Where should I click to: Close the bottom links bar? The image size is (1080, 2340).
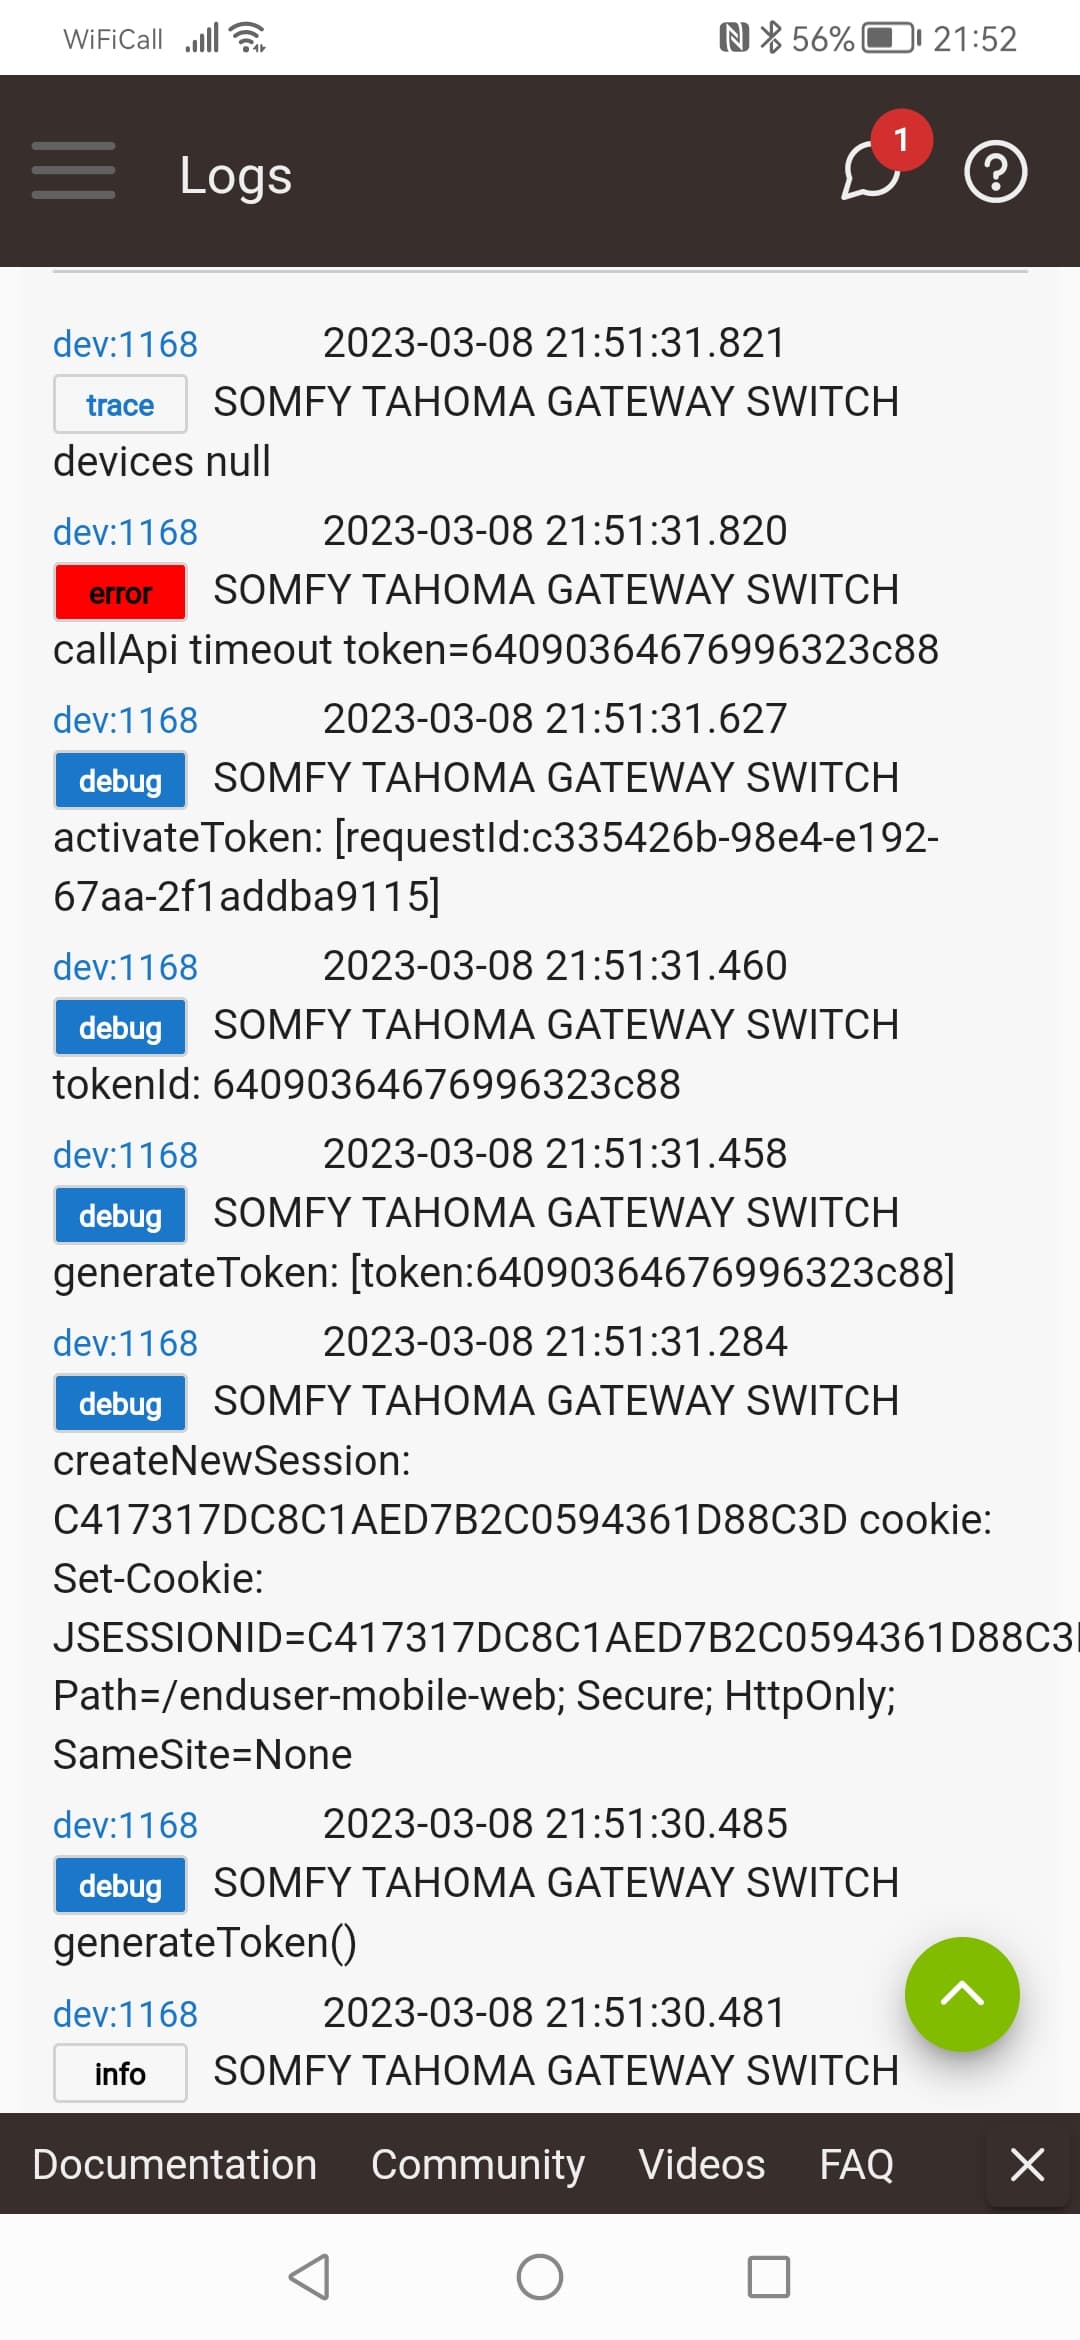tap(1027, 2165)
